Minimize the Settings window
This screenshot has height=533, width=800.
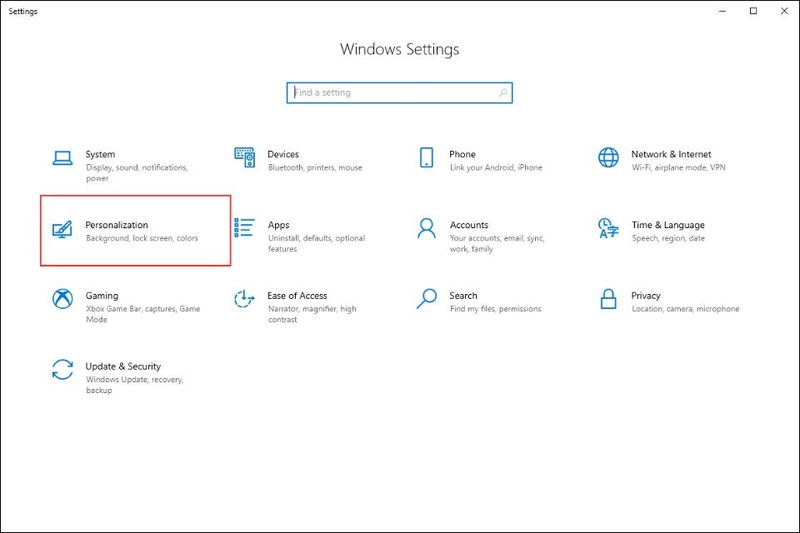click(722, 11)
